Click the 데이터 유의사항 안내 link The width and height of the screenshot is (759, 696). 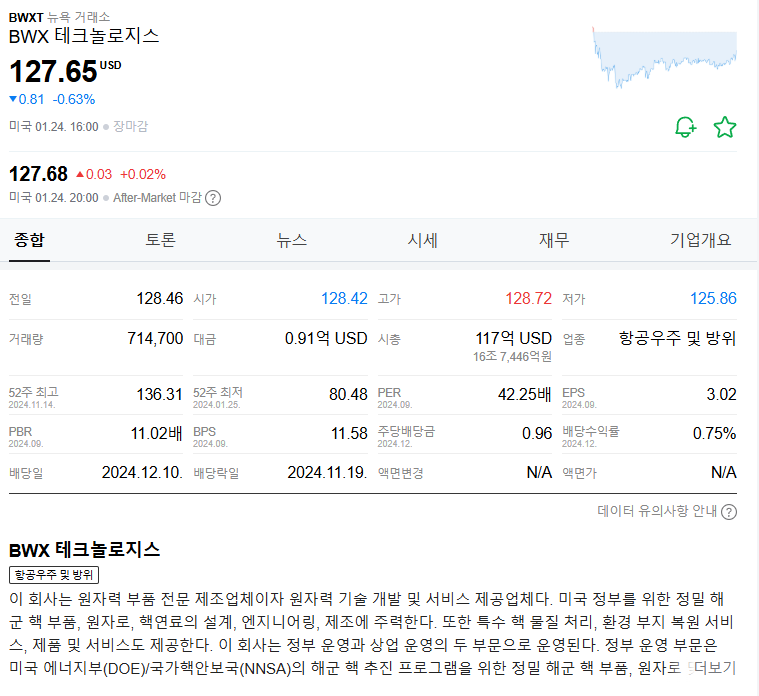coord(657,511)
